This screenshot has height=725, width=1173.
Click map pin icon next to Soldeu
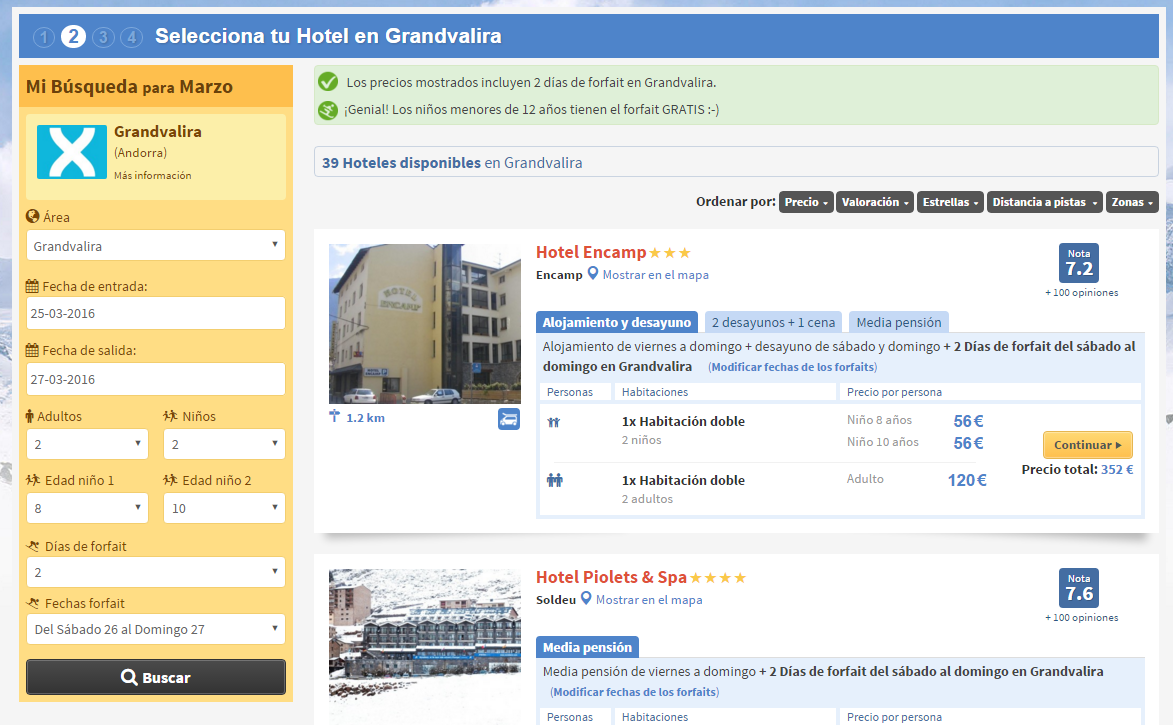586,599
